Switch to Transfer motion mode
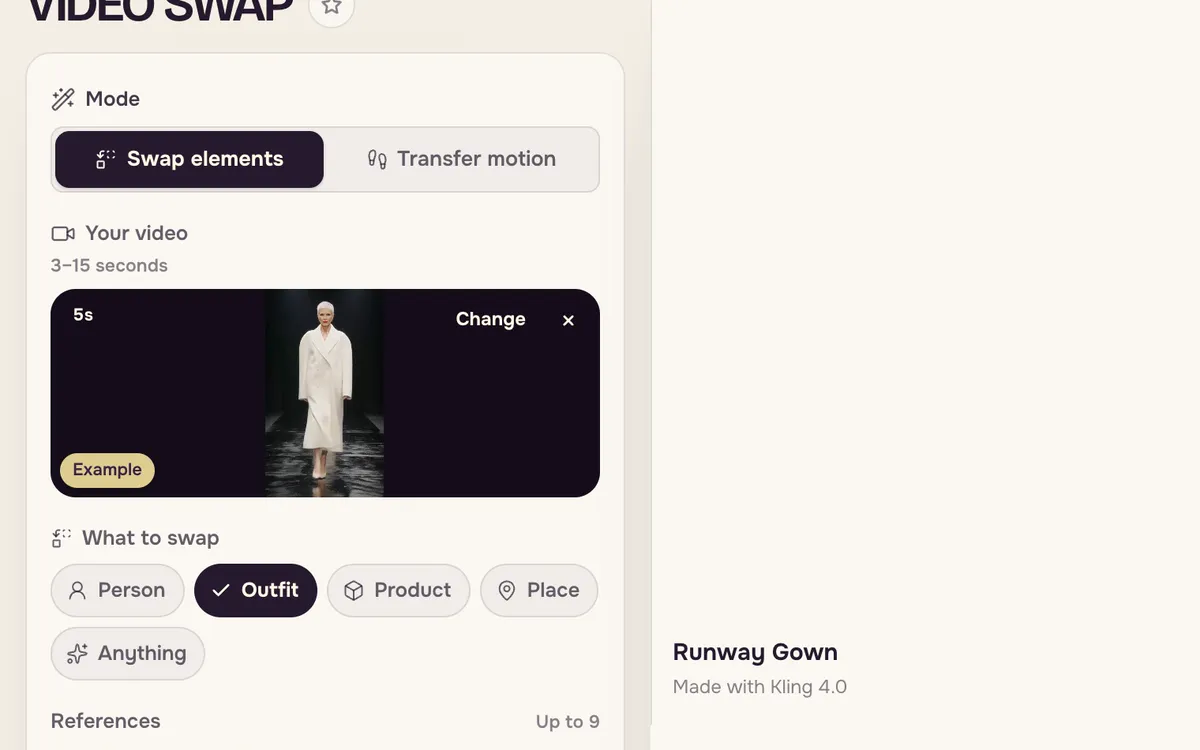 [462, 159]
